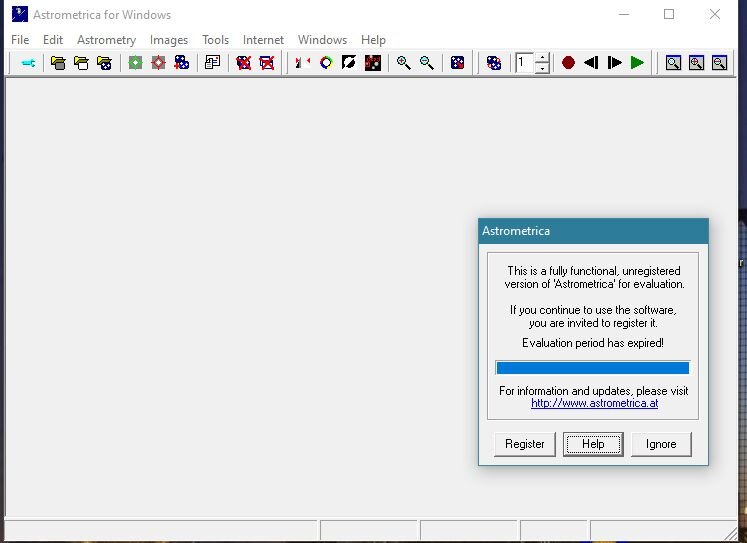Step backward with the black left arrow
The image size is (747, 543).
tap(591, 63)
